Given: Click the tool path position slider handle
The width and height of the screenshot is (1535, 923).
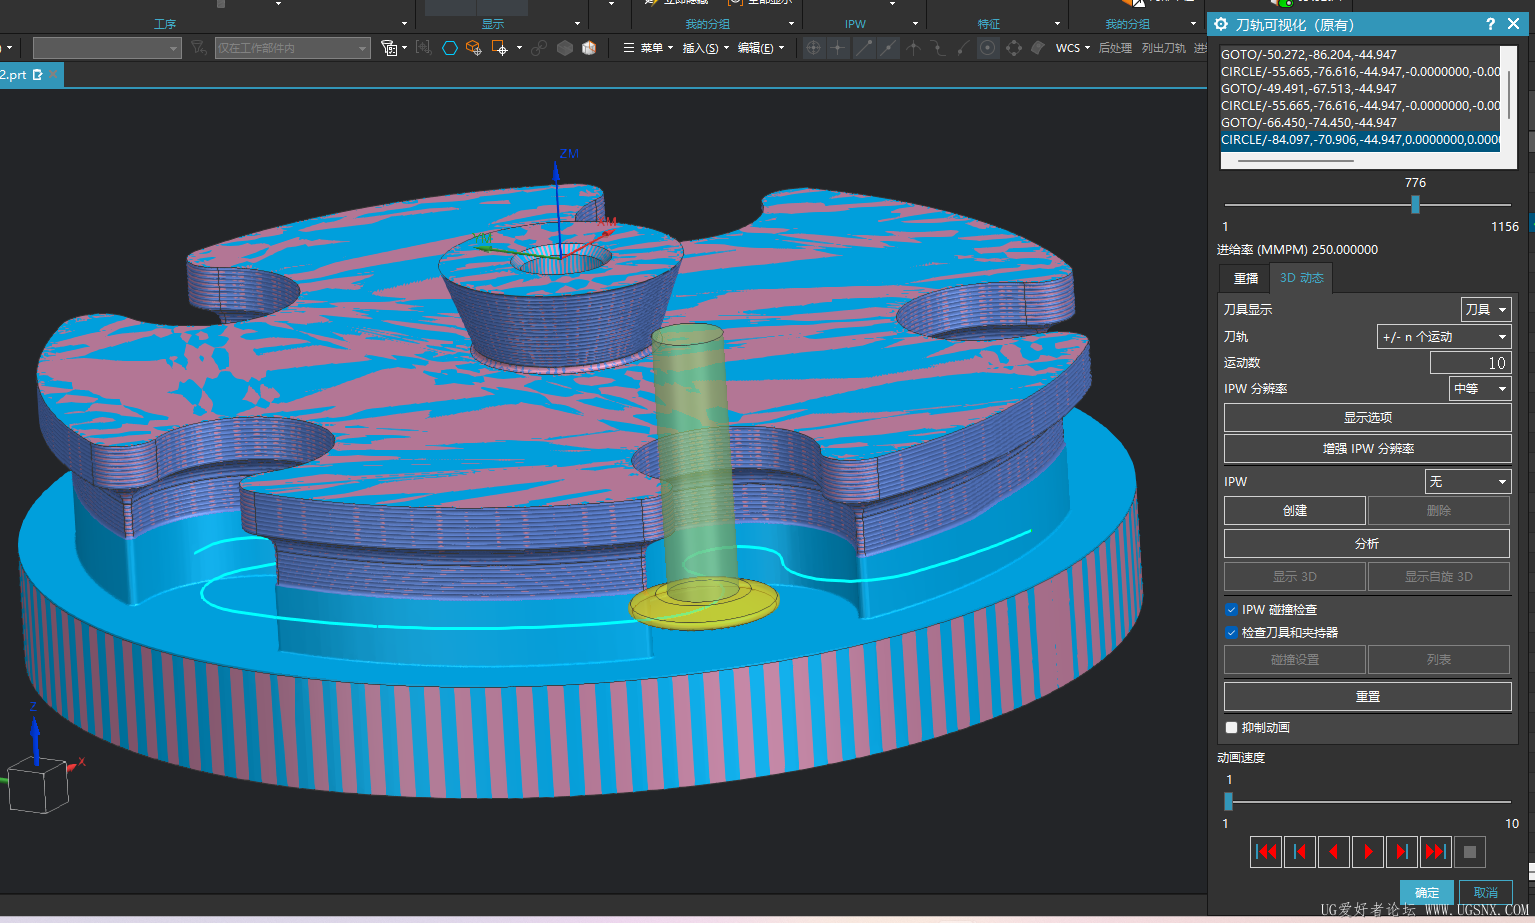Looking at the screenshot, I should 1415,205.
